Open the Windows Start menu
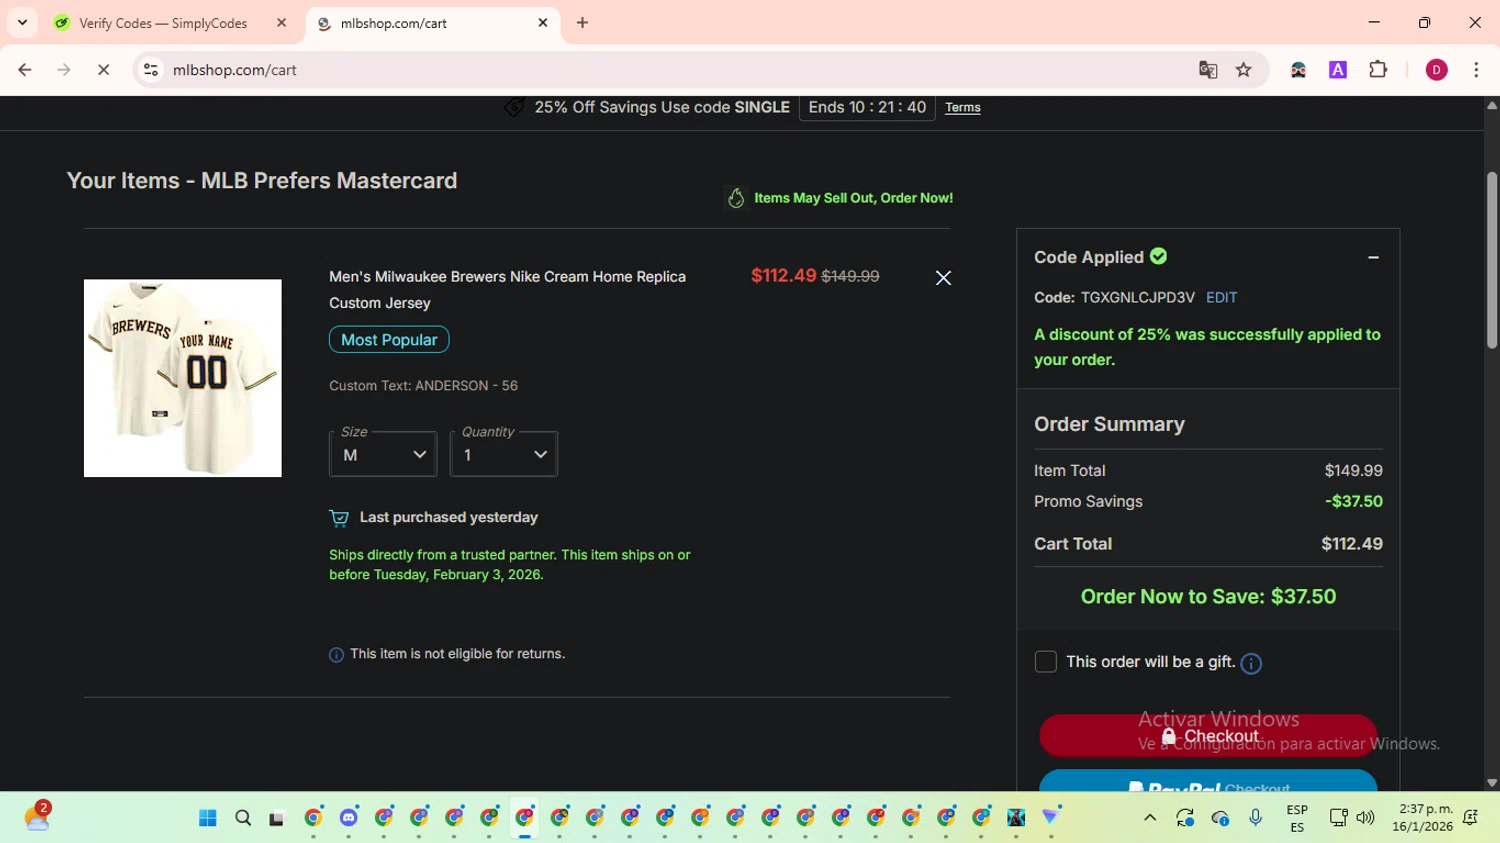The height and width of the screenshot is (843, 1500). 207,818
